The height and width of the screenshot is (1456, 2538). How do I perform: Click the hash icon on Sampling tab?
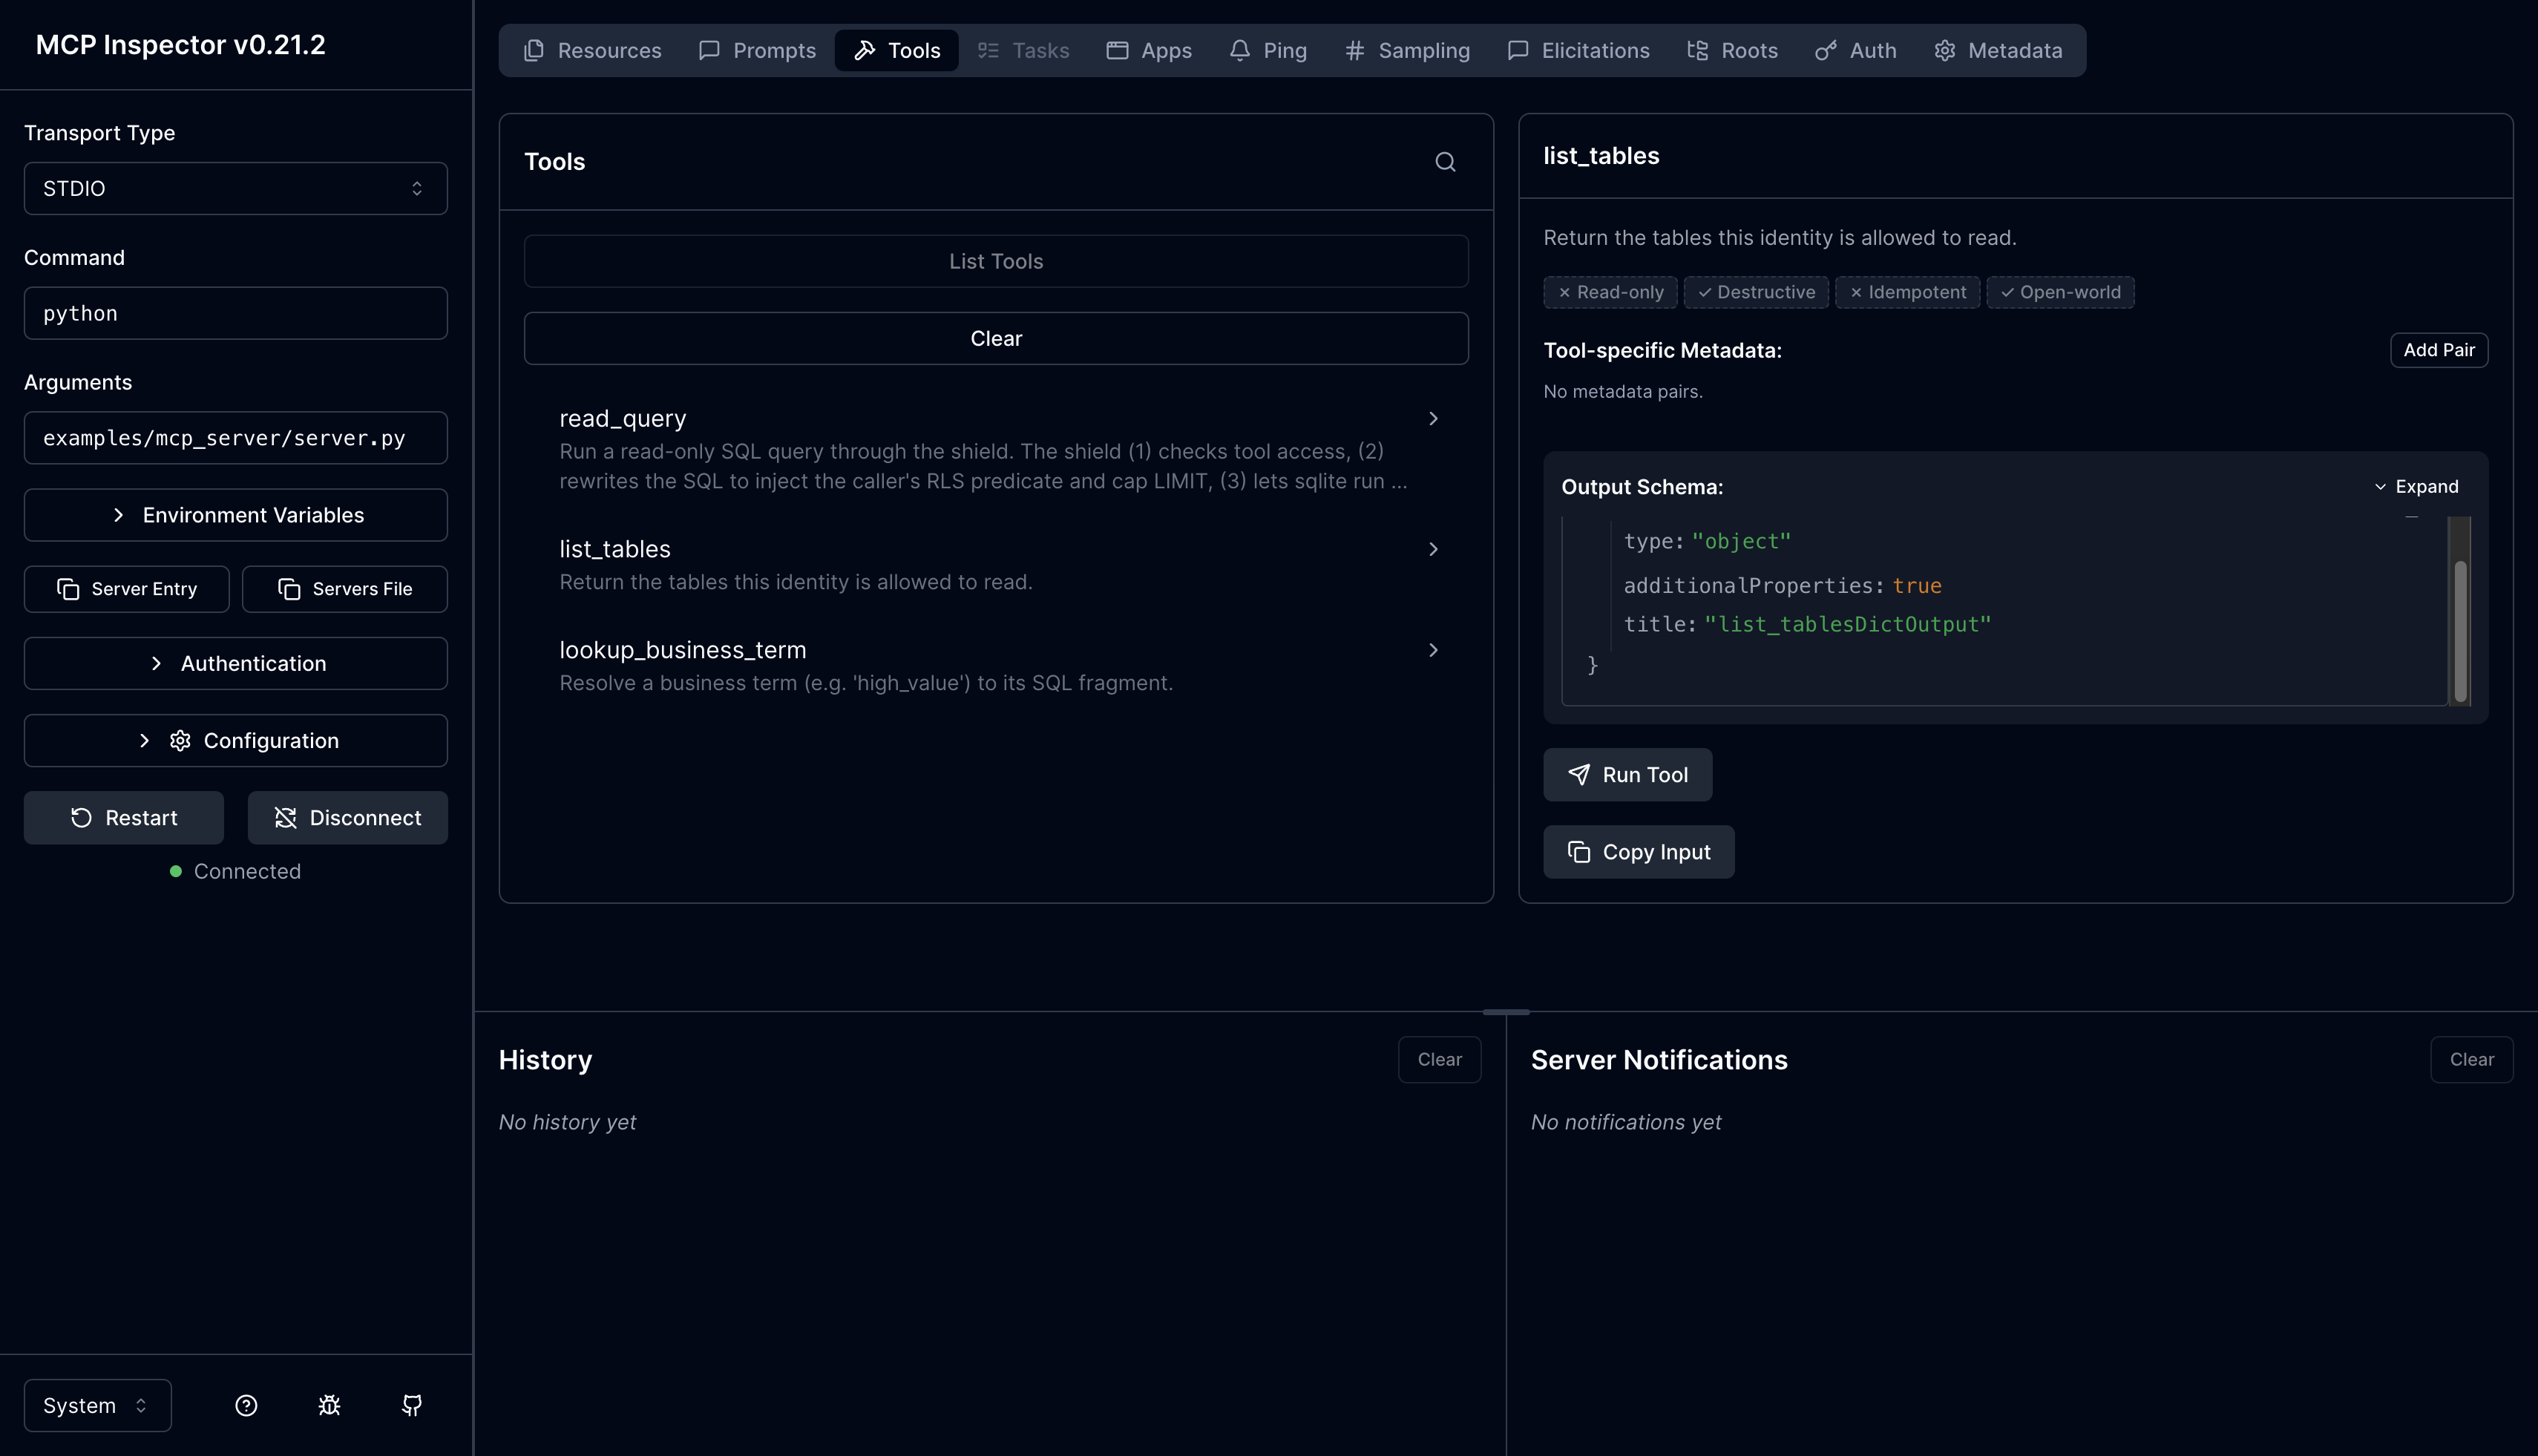(x=1355, y=50)
